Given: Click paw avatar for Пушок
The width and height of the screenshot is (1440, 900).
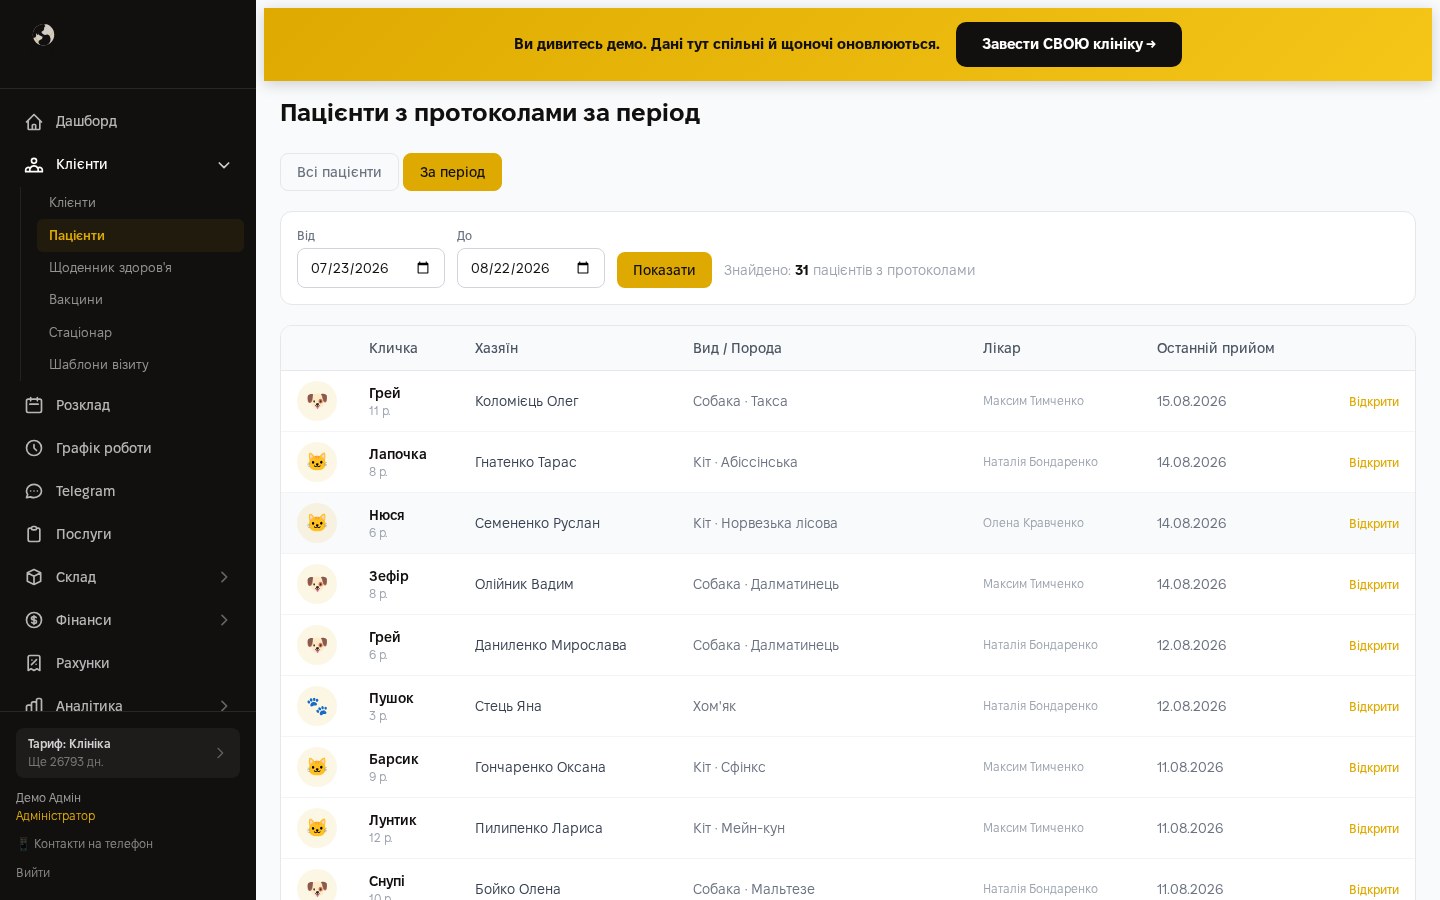Looking at the screenshot, I should pyautogui.click(x=317, y=706).
